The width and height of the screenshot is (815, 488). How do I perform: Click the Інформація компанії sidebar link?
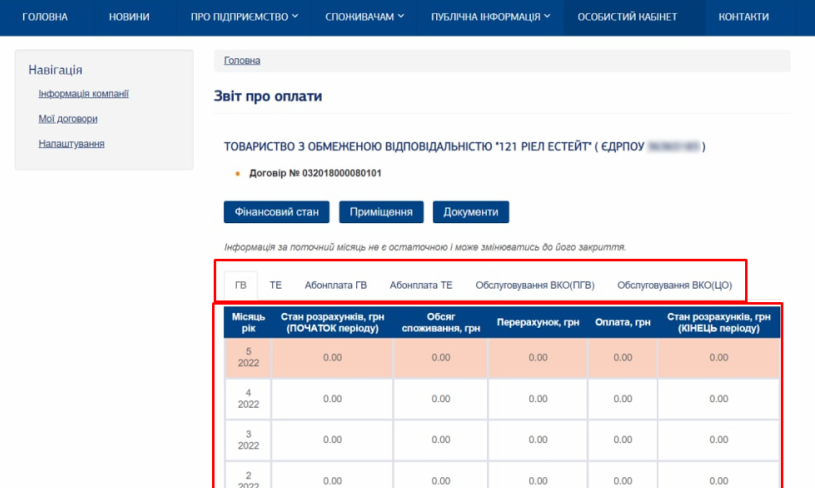click(84, 94)
